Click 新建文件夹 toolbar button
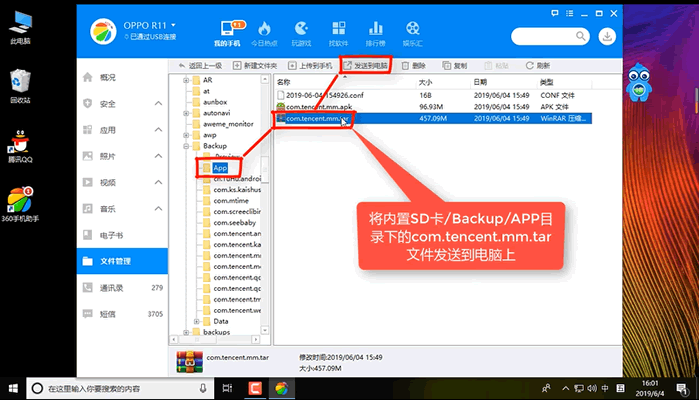 [x=255, y=66]
